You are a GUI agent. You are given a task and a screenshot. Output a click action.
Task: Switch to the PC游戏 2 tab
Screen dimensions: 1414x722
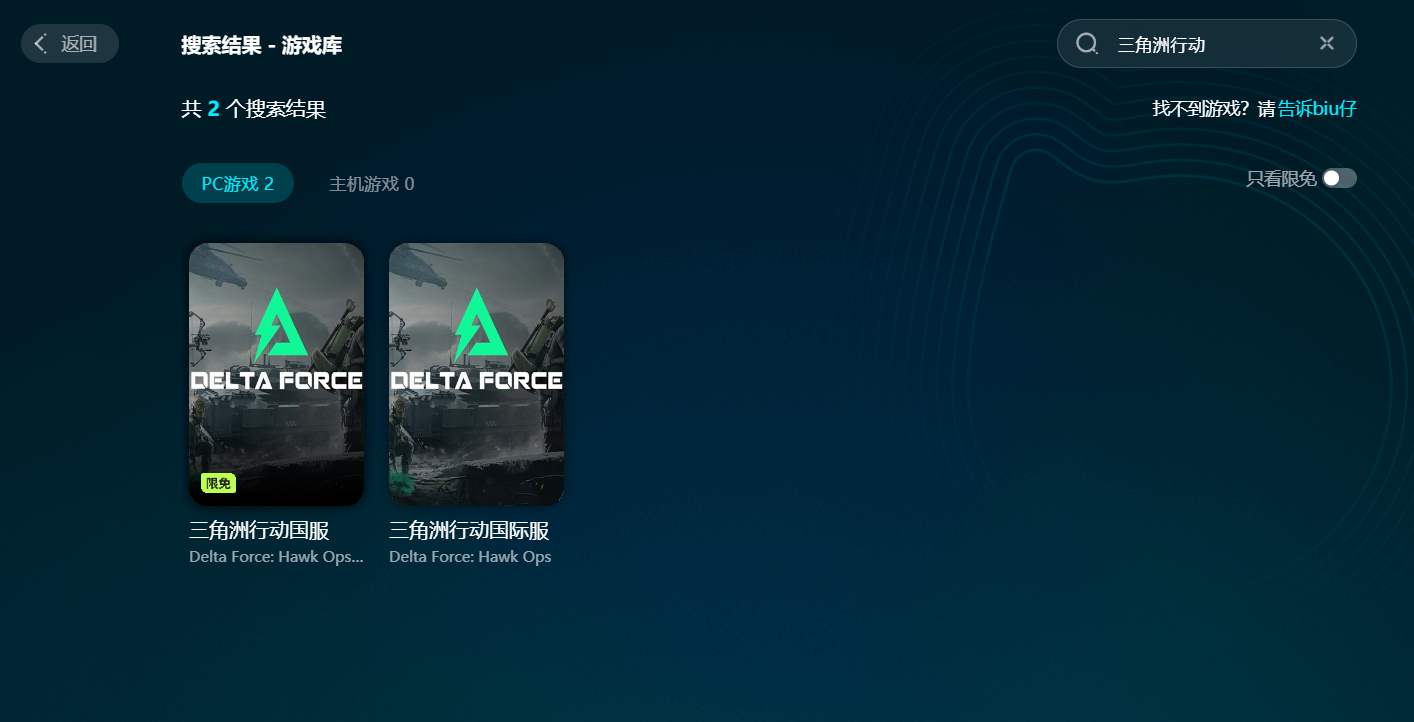tap(238, 184)
